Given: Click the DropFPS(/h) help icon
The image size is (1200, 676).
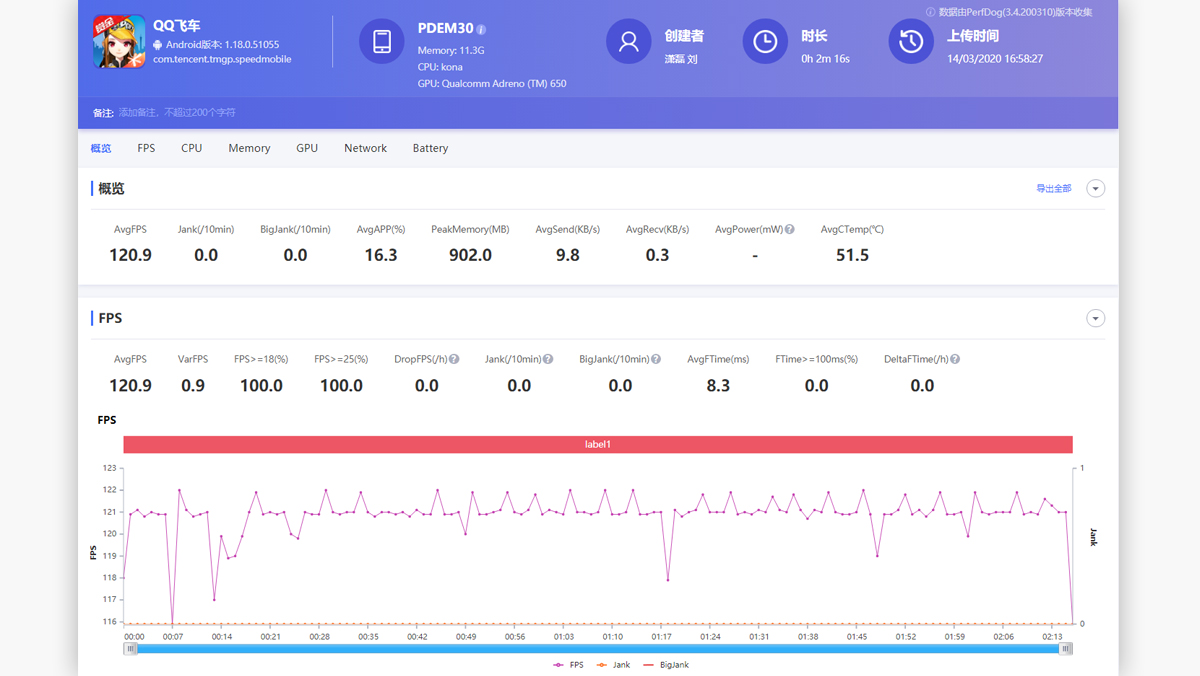Looking at the screenshot, I should [454, 360].
